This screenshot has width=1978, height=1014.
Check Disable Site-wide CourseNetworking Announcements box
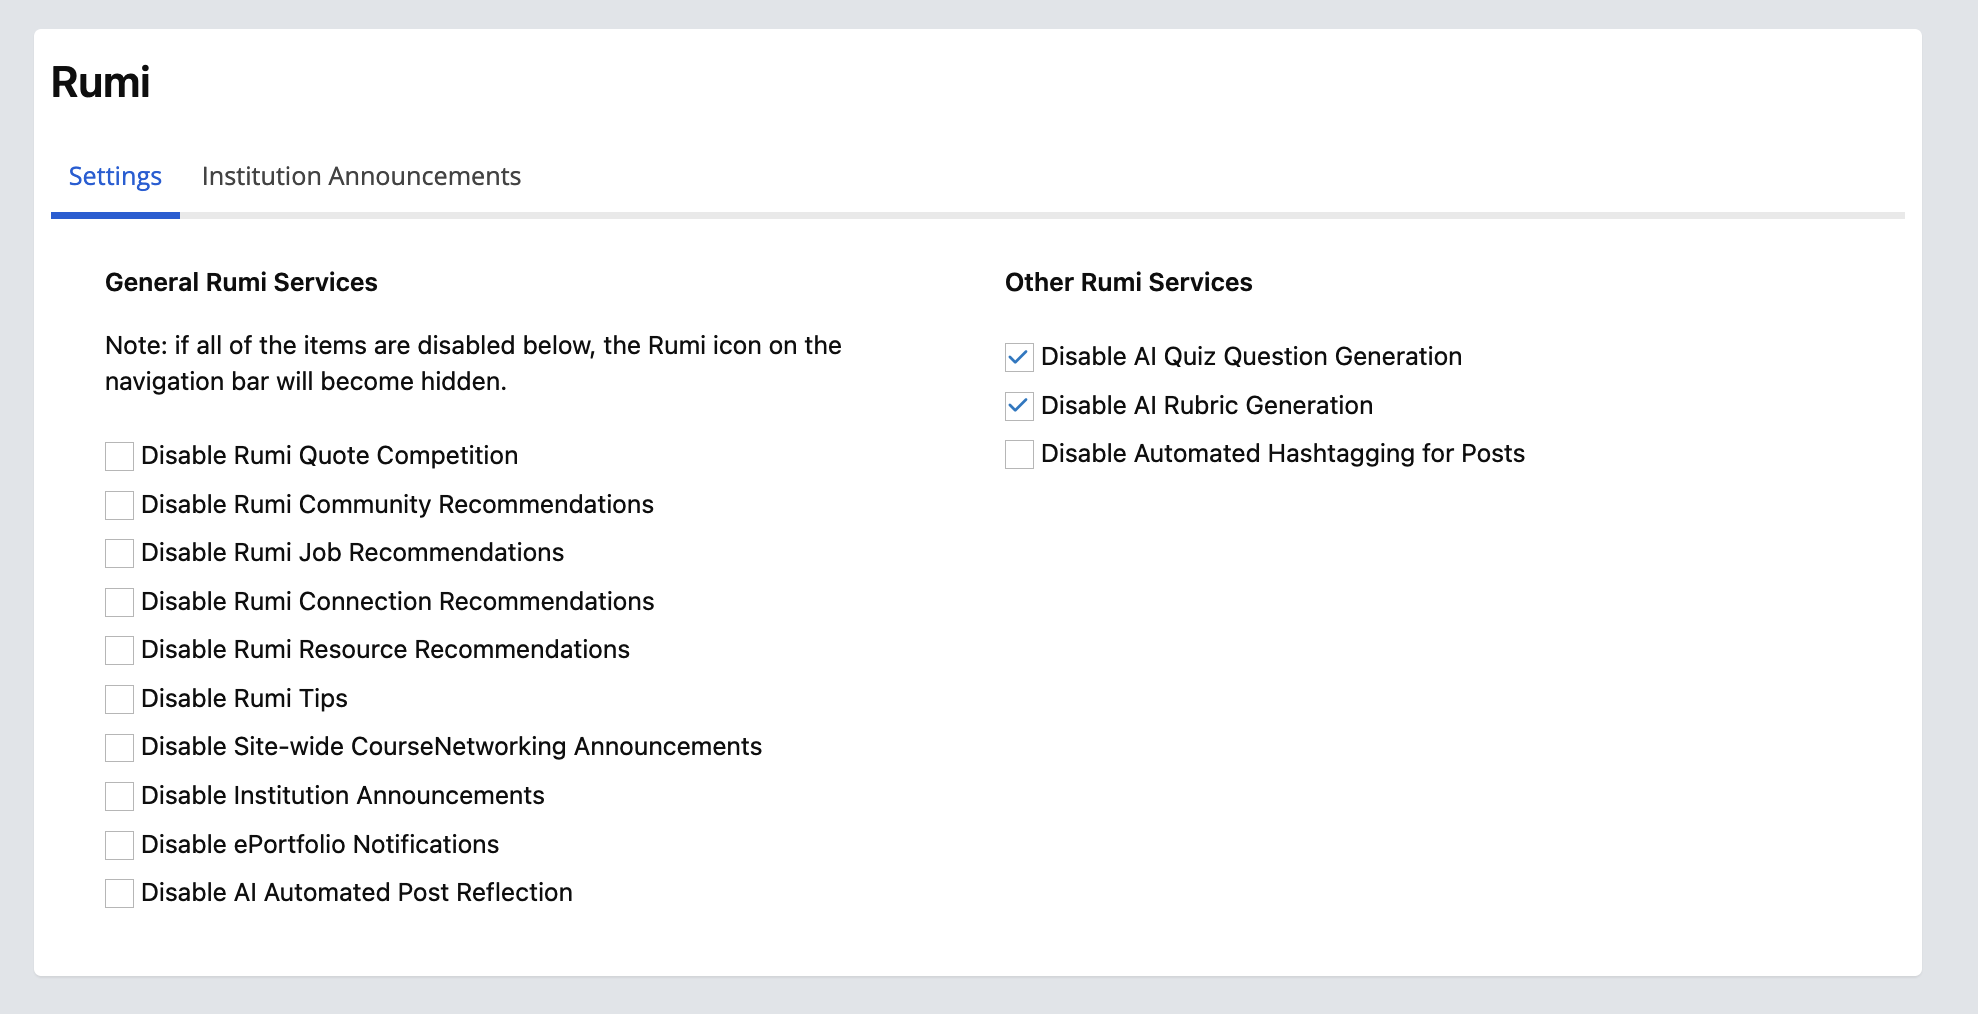[x=120, y=747]
